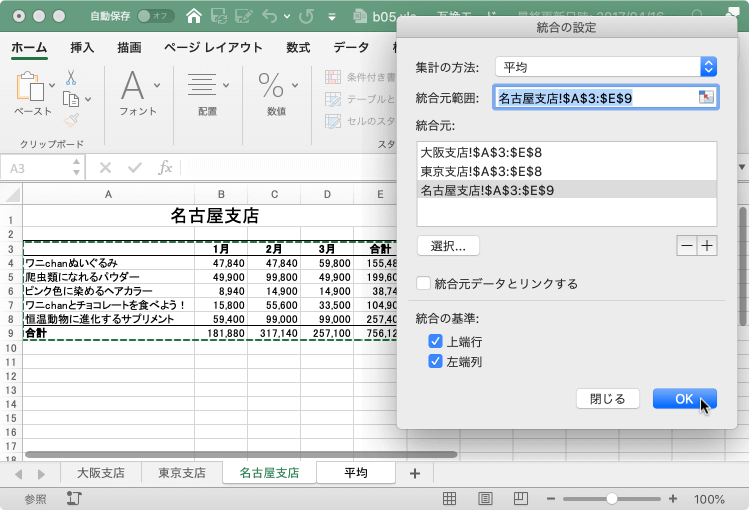Click the zoom in plus icon
This screenshot has height=510, width=749.
[673, 499]
